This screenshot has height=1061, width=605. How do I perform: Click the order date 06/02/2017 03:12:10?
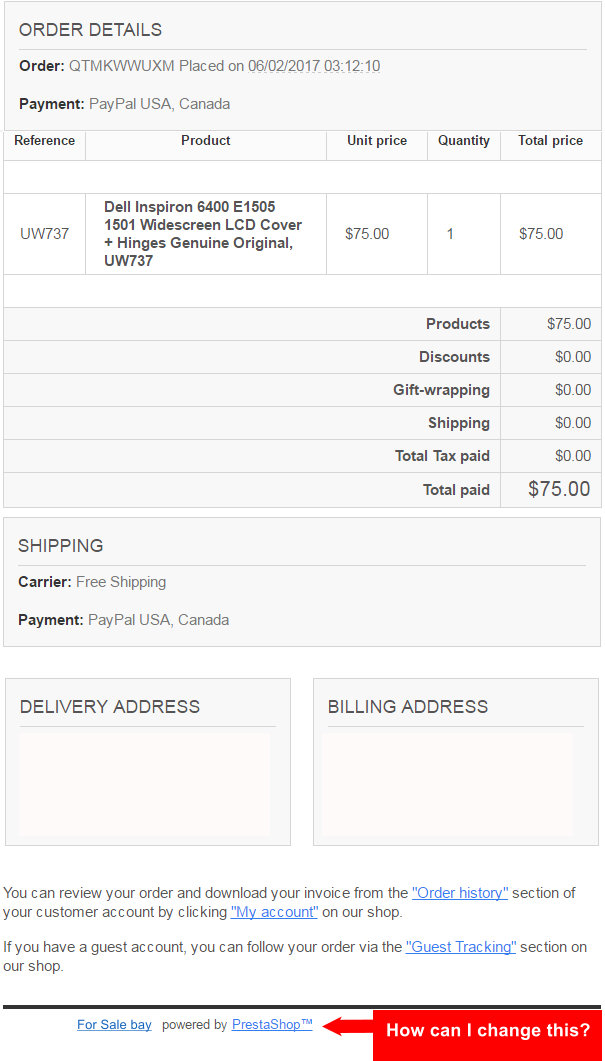(x=314, y=66)
